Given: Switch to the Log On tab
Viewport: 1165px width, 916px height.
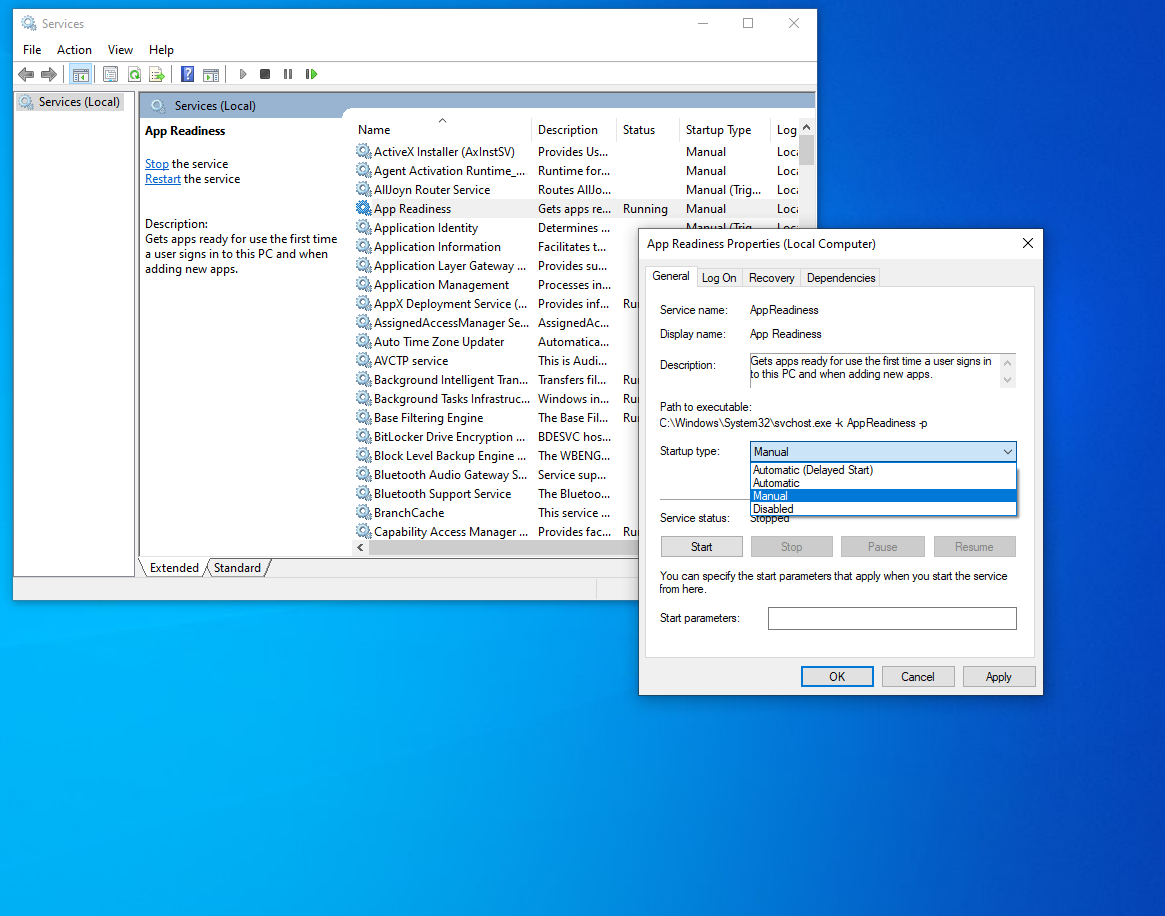Looking at the screenshot, I should pyautogui.click(x=719, y=278).
